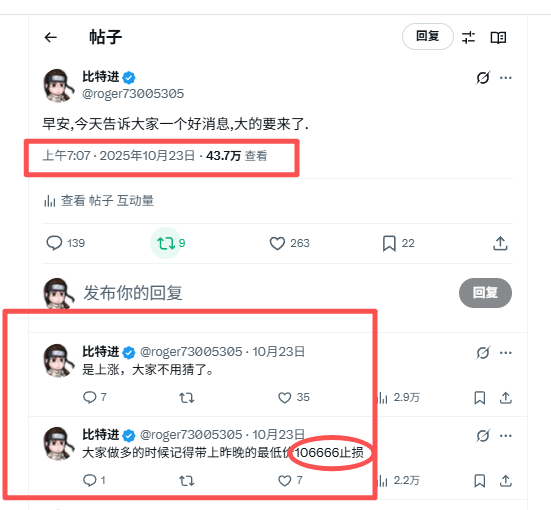The height and width of the screenshot is (510, 551).
Task: View post engagements link
Action: (99, 201)
